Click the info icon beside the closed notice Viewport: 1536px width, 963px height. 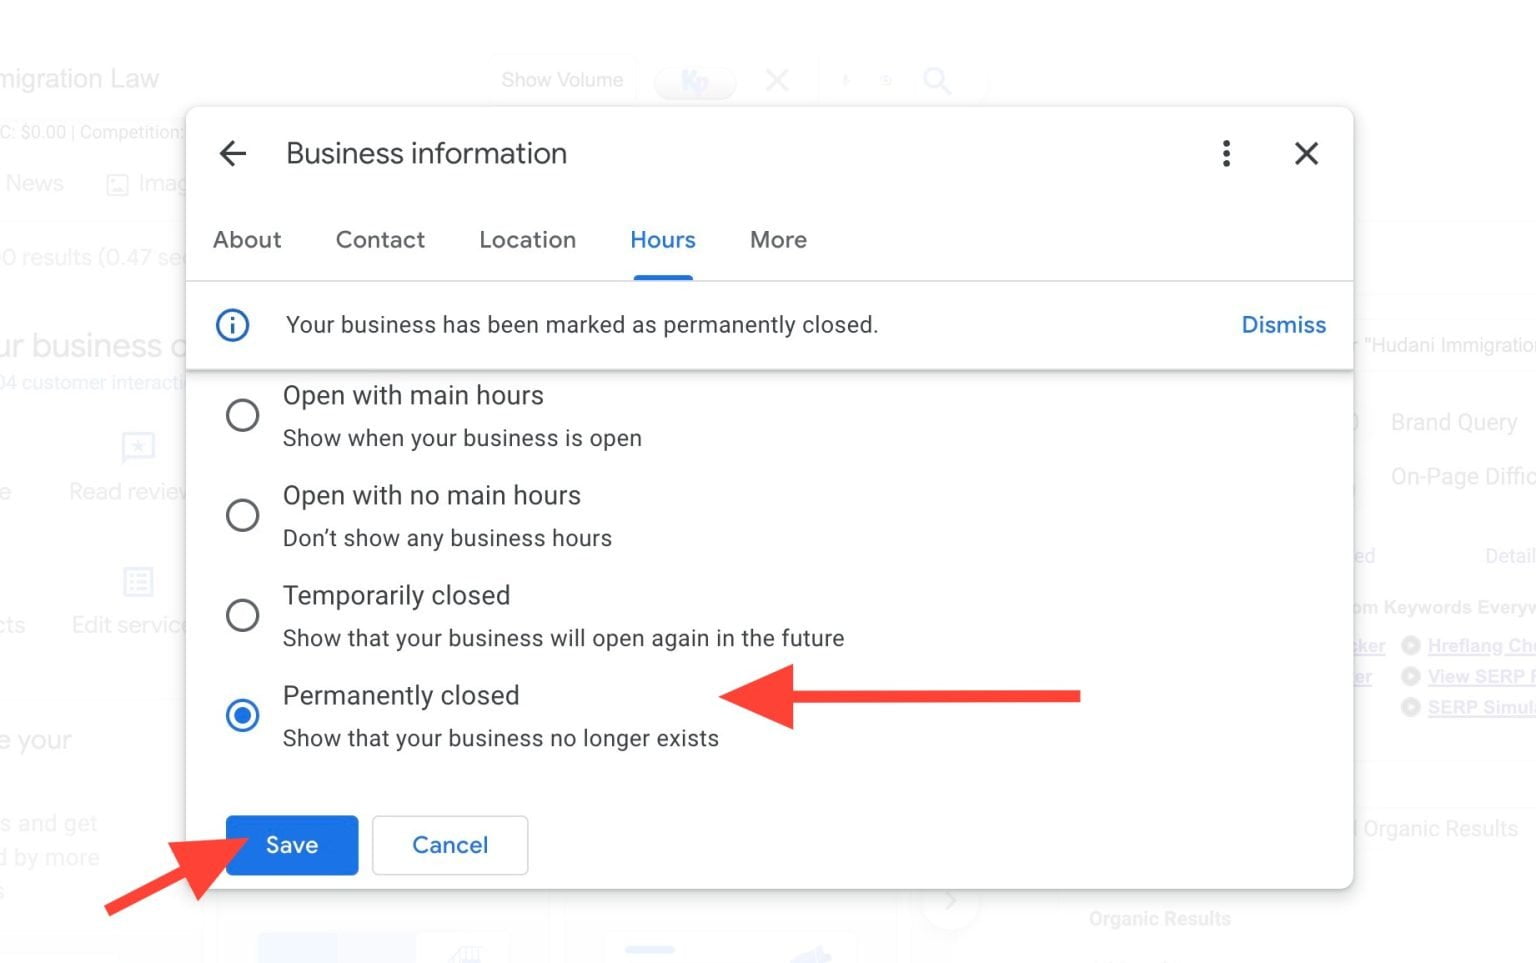point(232,325)
